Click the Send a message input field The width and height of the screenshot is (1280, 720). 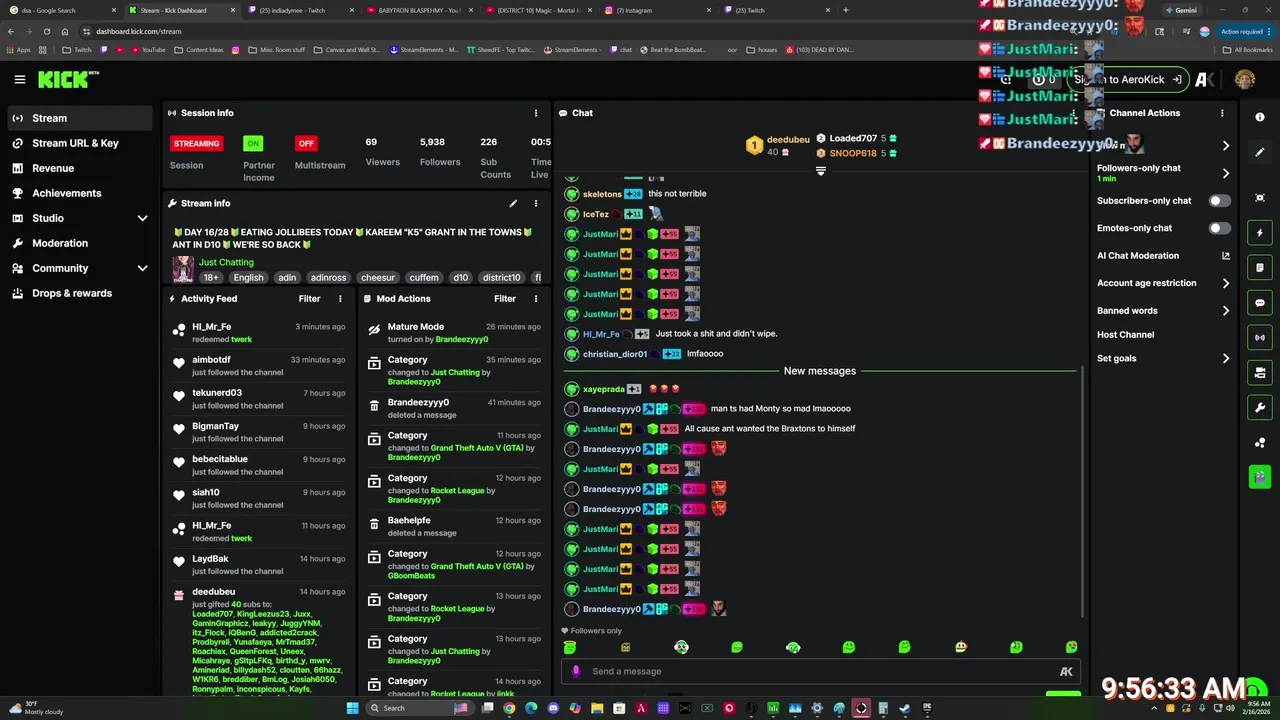(x=820, y=671)
